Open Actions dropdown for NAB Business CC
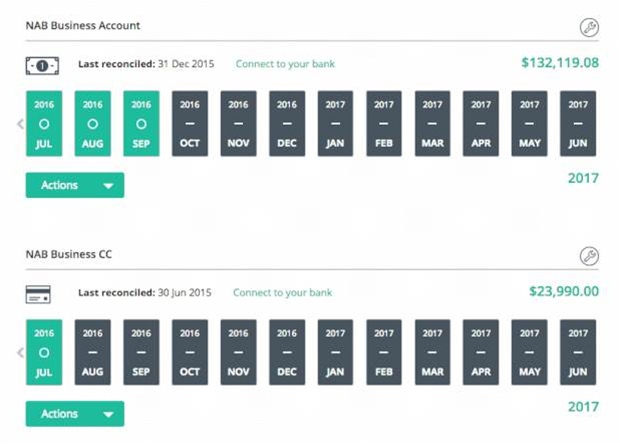This screenshot has height=444, width=620. tap(75, 414)
